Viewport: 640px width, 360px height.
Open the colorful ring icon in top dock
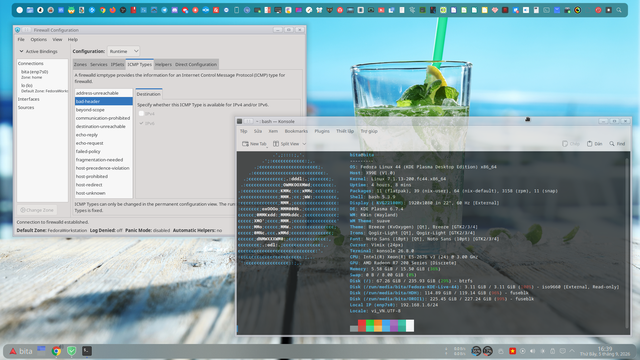pos(578,10)
